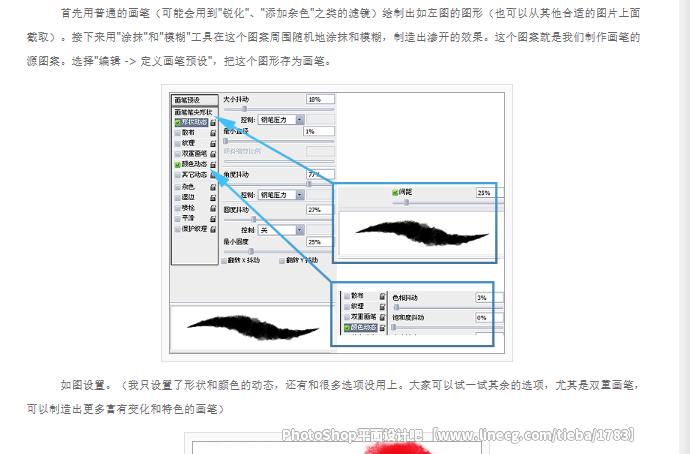Image resolution: width=690 pixels, height=454 pixels.
Task: Check the 保护纹理 option
Action: pos(178,229)
